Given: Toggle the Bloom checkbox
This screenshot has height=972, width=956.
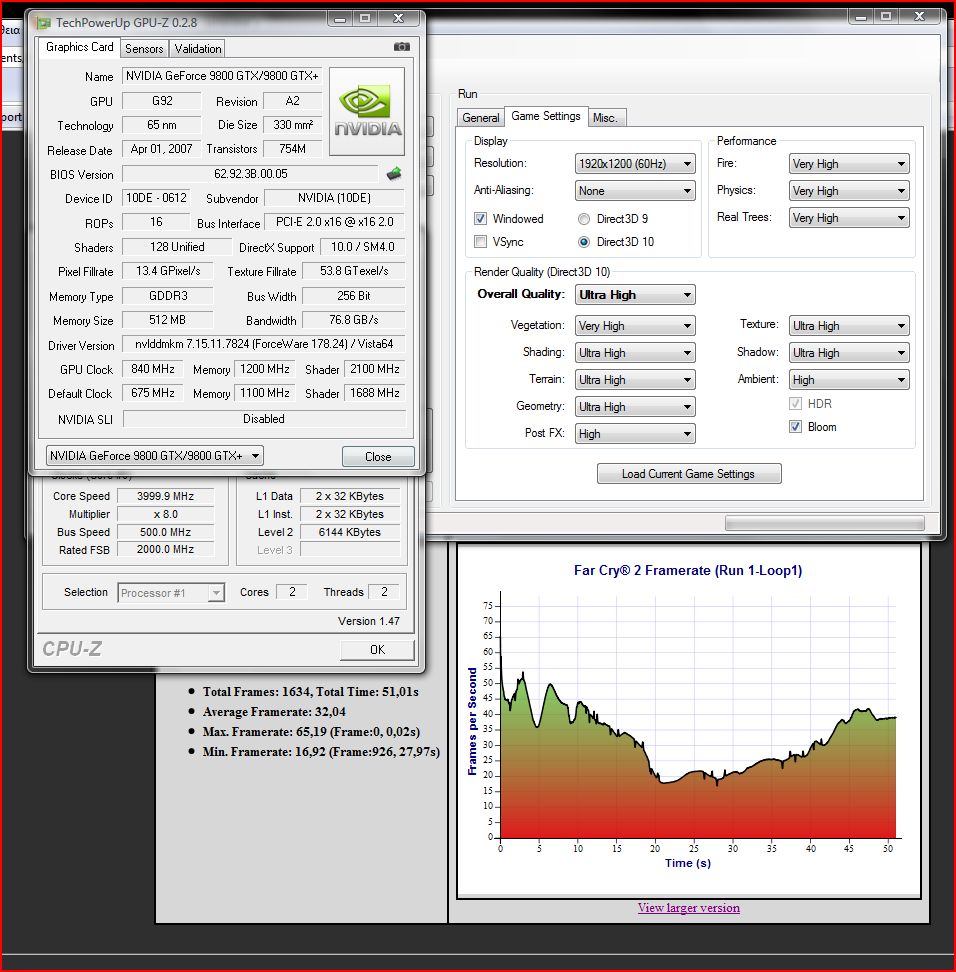Looking at the screenshot, I should click(795, 426).
